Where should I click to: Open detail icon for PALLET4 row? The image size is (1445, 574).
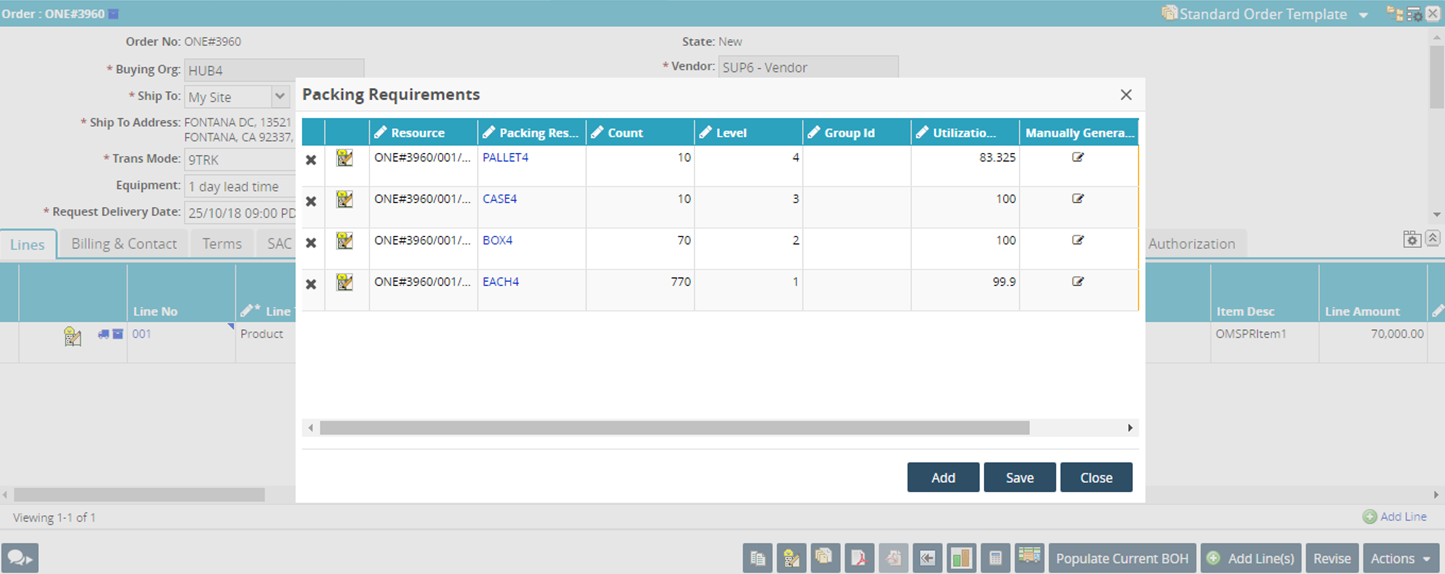(x=345, y=158)
